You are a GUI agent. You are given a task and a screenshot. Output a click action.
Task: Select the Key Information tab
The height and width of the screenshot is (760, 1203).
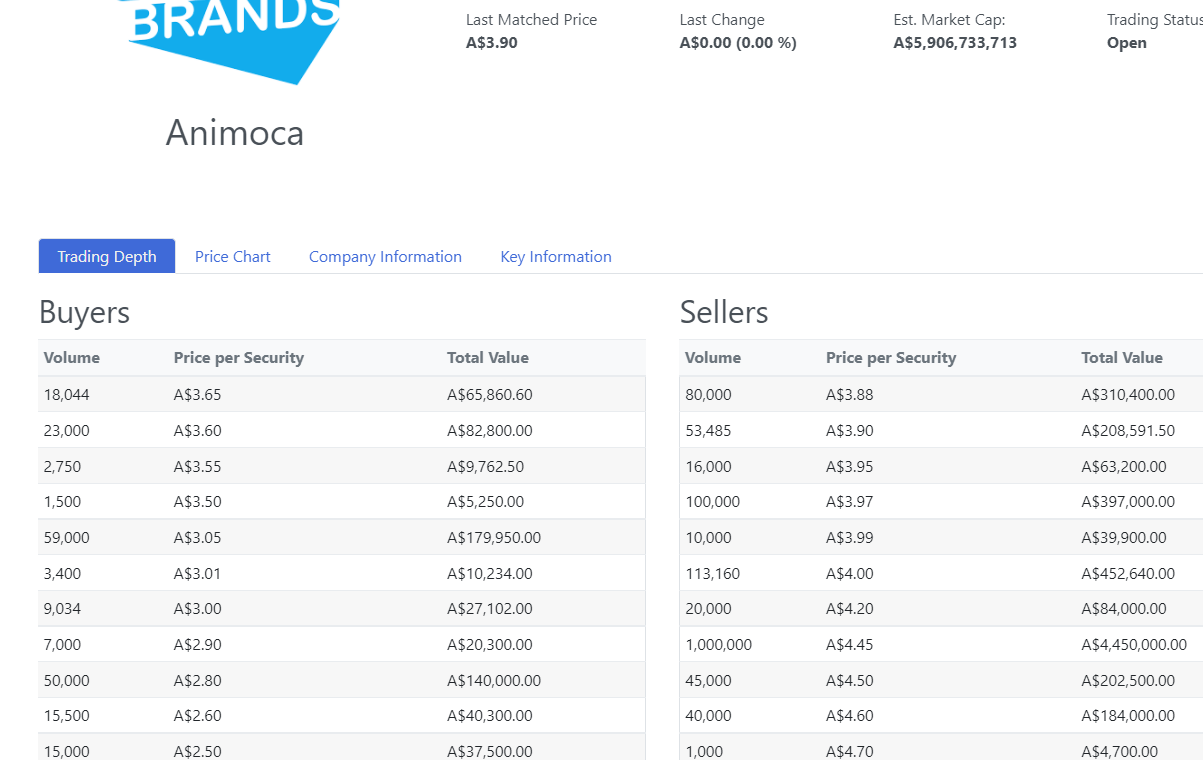click(x=556, y=257)
